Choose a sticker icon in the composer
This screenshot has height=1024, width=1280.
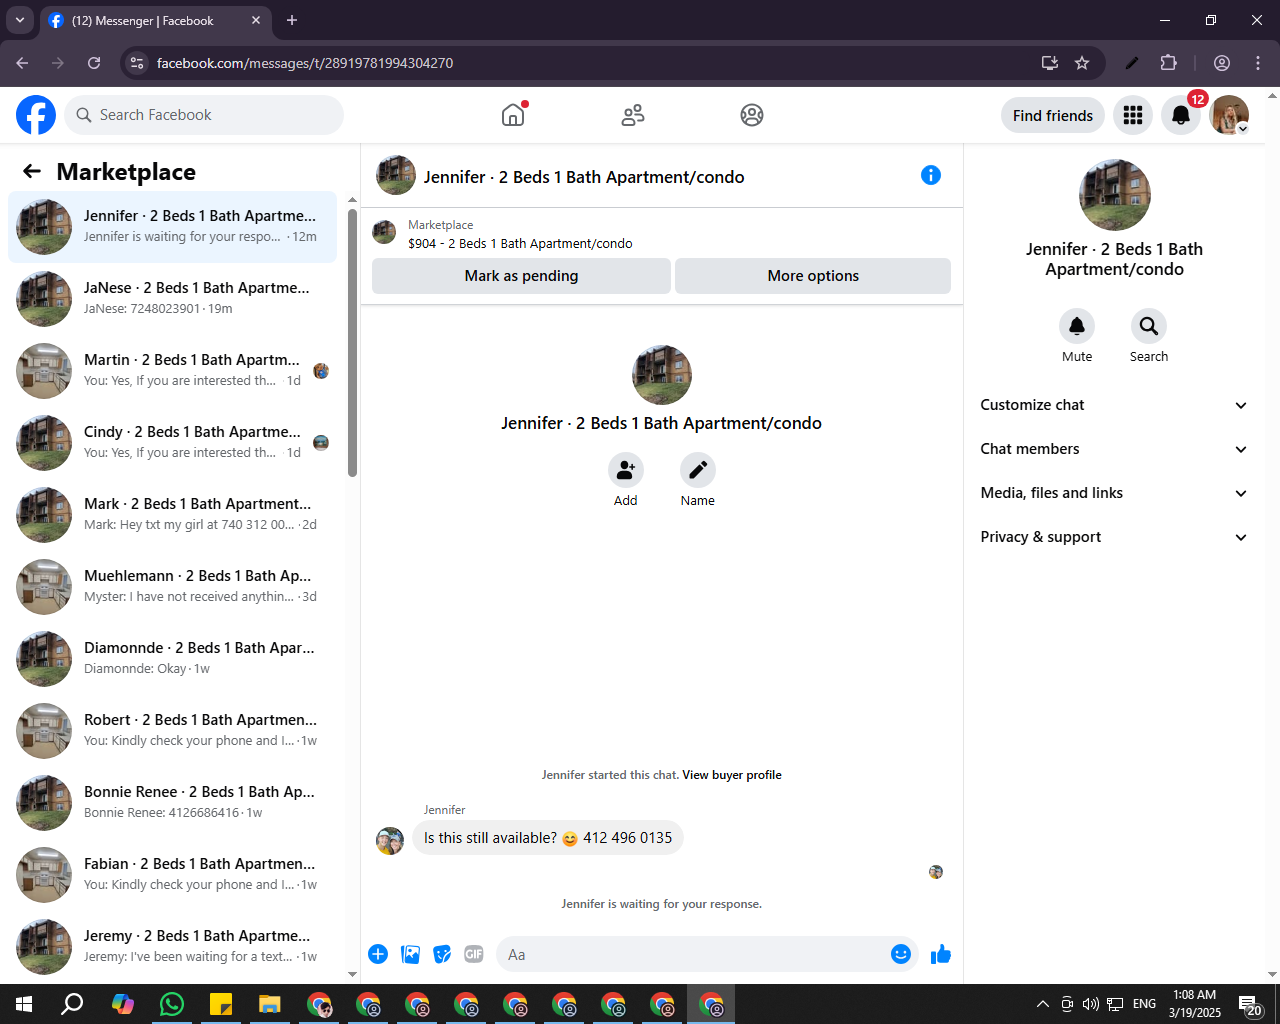coord(442,954)
